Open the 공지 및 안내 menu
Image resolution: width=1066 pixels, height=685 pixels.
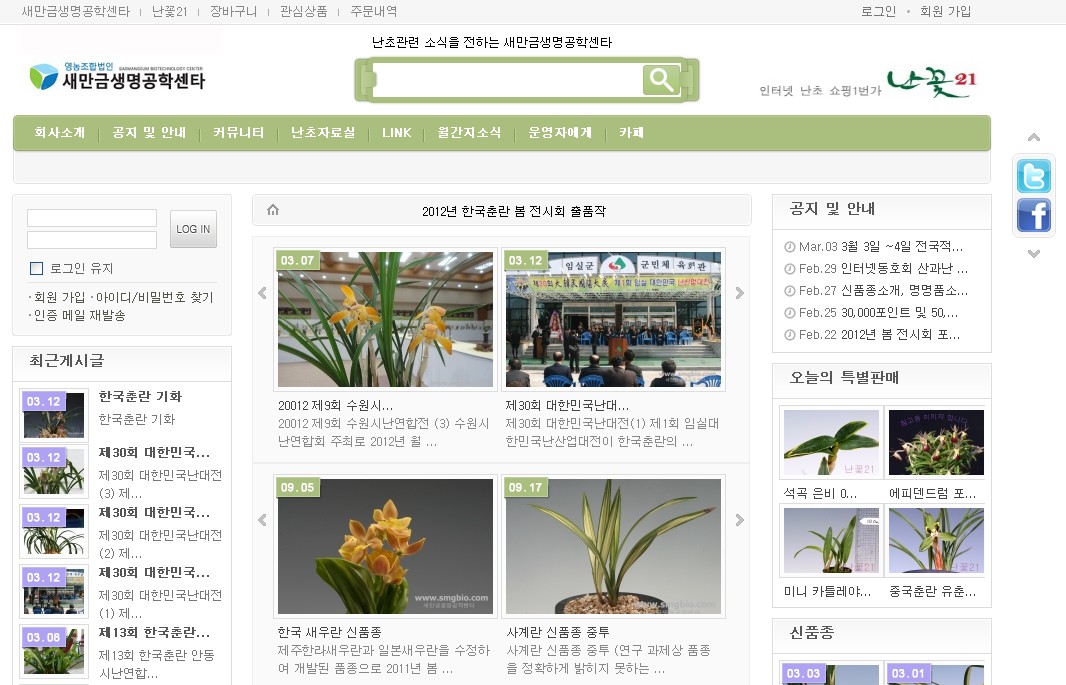149,133
